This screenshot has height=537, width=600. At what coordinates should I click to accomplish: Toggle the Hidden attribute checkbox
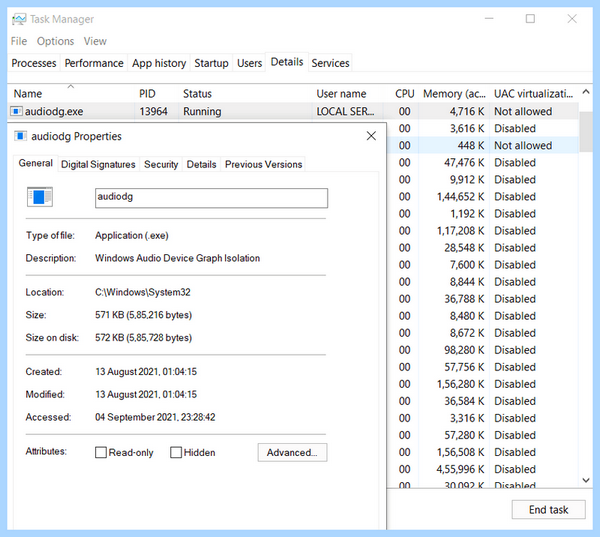pyautogui.click(x=176, y=452)
